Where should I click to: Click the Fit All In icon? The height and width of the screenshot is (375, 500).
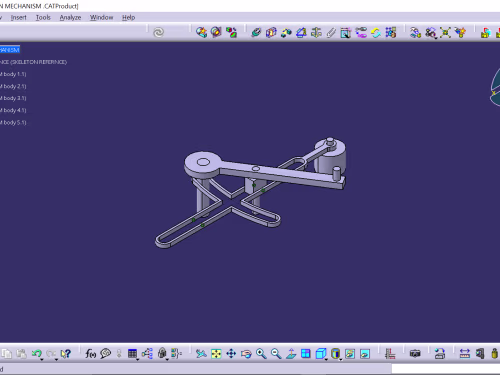pyautogui.click(x=216, y=353)
